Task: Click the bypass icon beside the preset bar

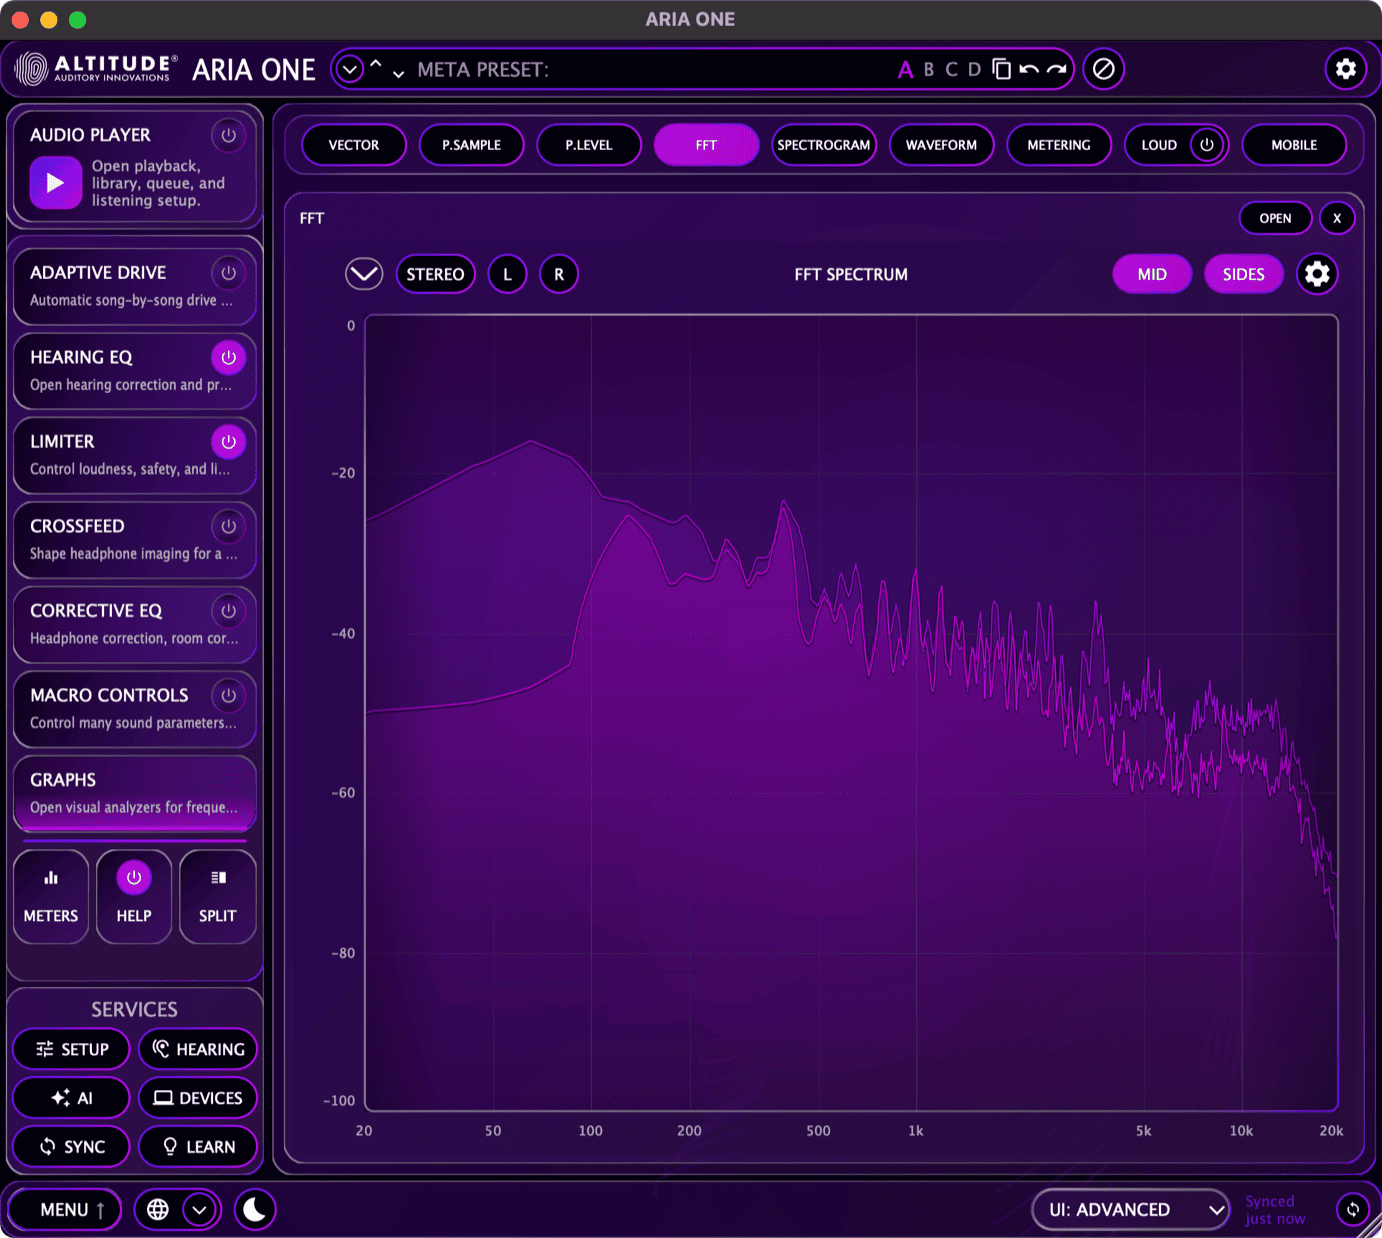Action: tap(1104, 69)
